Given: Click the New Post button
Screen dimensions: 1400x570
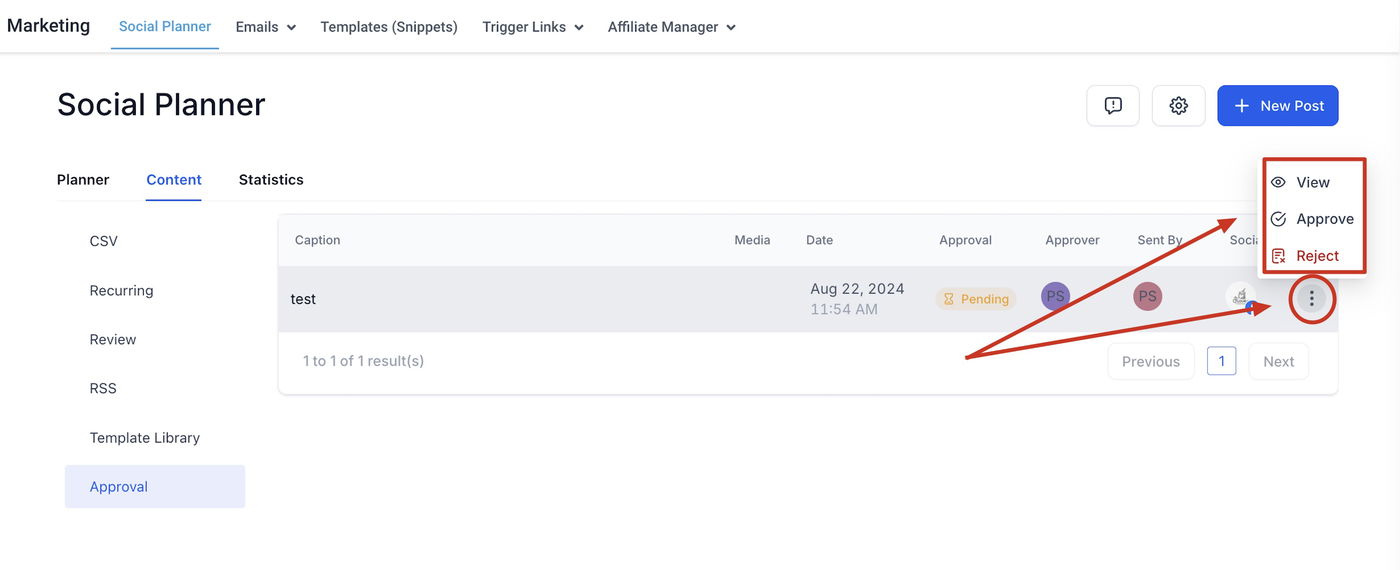Looking at the screenshot, I should click(x=1277, y=106).
